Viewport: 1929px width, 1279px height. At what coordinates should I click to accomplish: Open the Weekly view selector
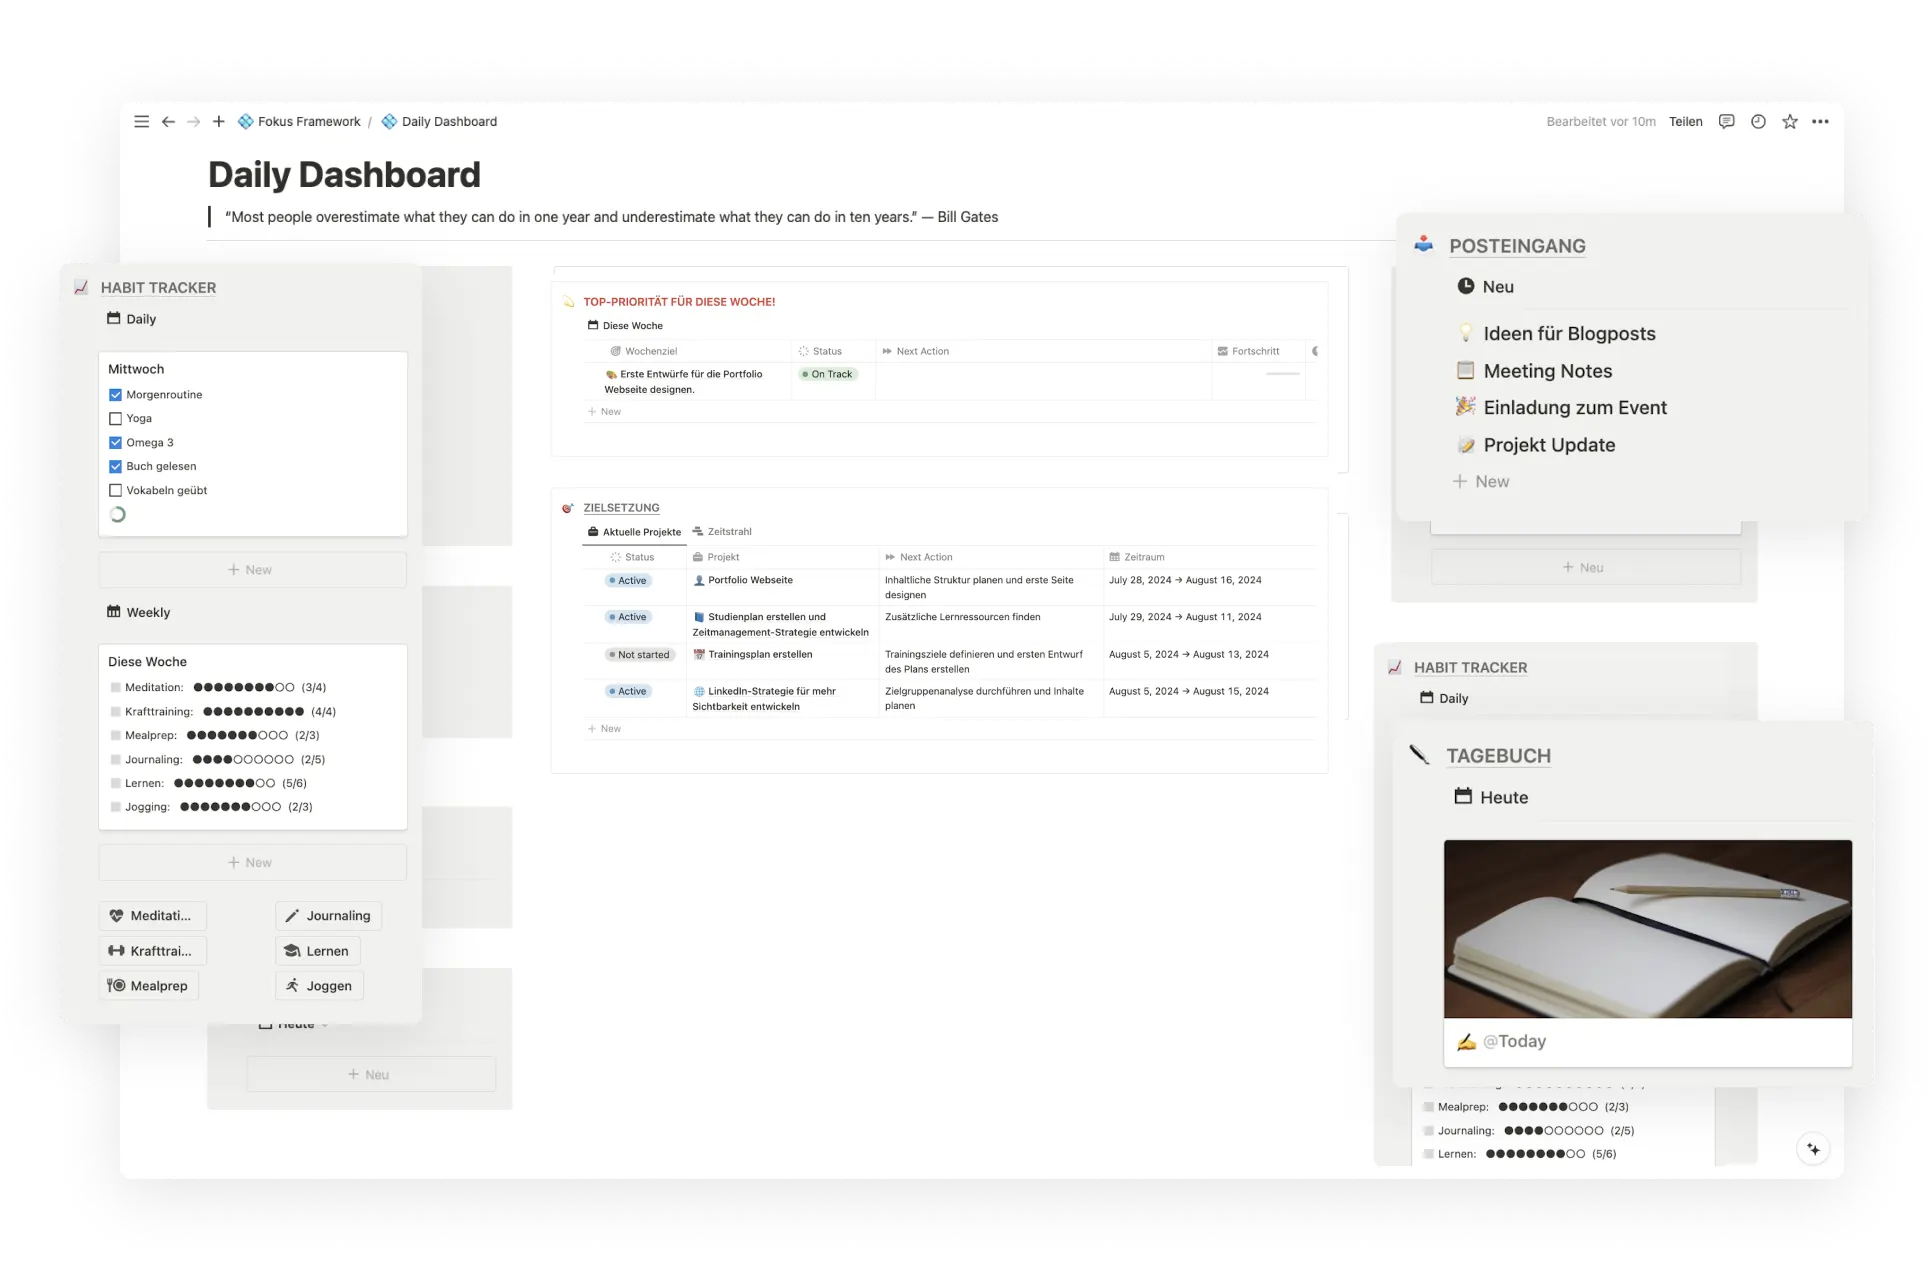coord(139,612)
